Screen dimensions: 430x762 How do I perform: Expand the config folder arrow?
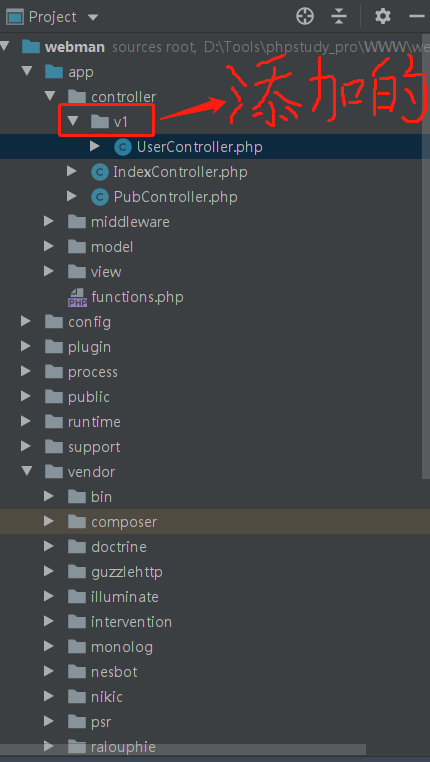[26, 321]
